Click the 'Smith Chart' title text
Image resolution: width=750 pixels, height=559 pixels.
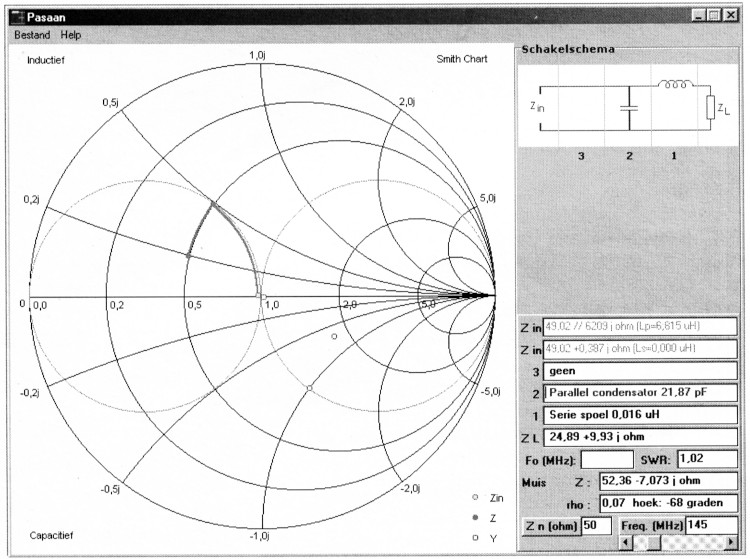462,59
